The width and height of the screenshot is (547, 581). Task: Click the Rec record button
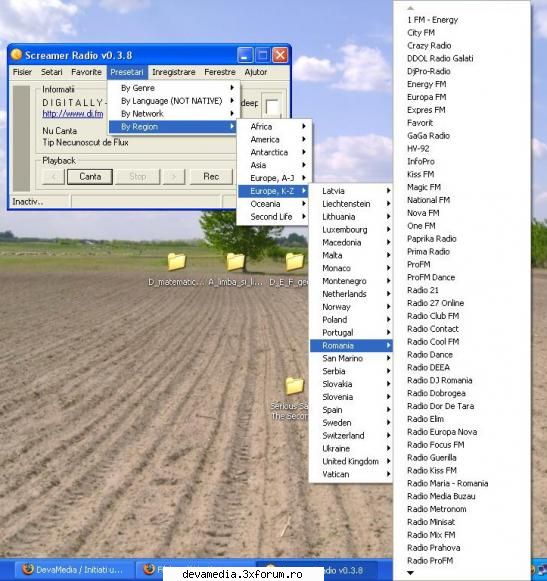click(x=211, y=177)
